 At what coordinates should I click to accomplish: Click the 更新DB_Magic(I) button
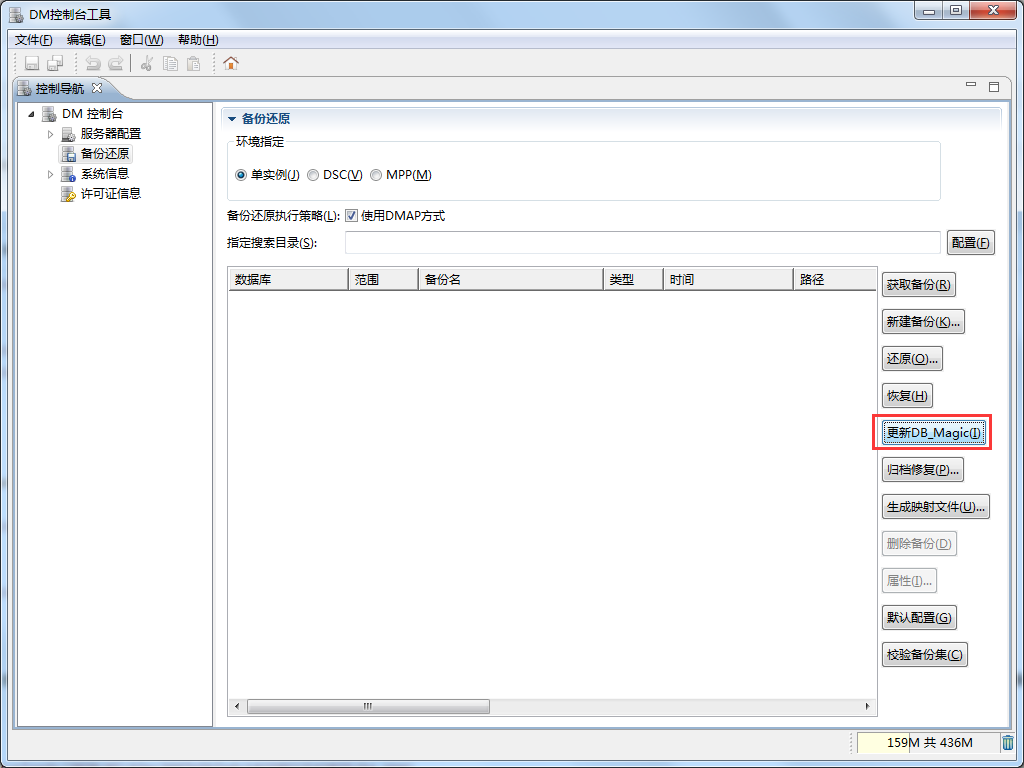coord(933,432)
